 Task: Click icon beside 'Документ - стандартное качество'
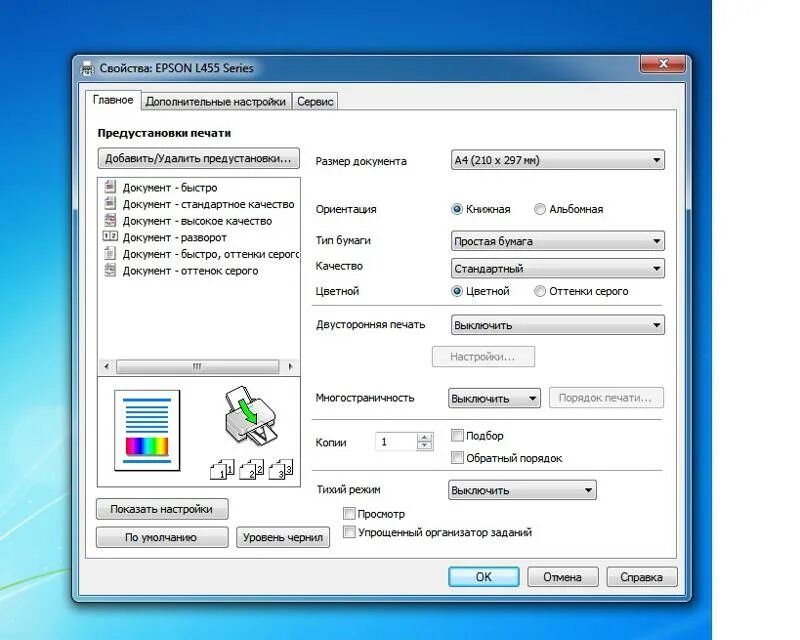(110, 204)
